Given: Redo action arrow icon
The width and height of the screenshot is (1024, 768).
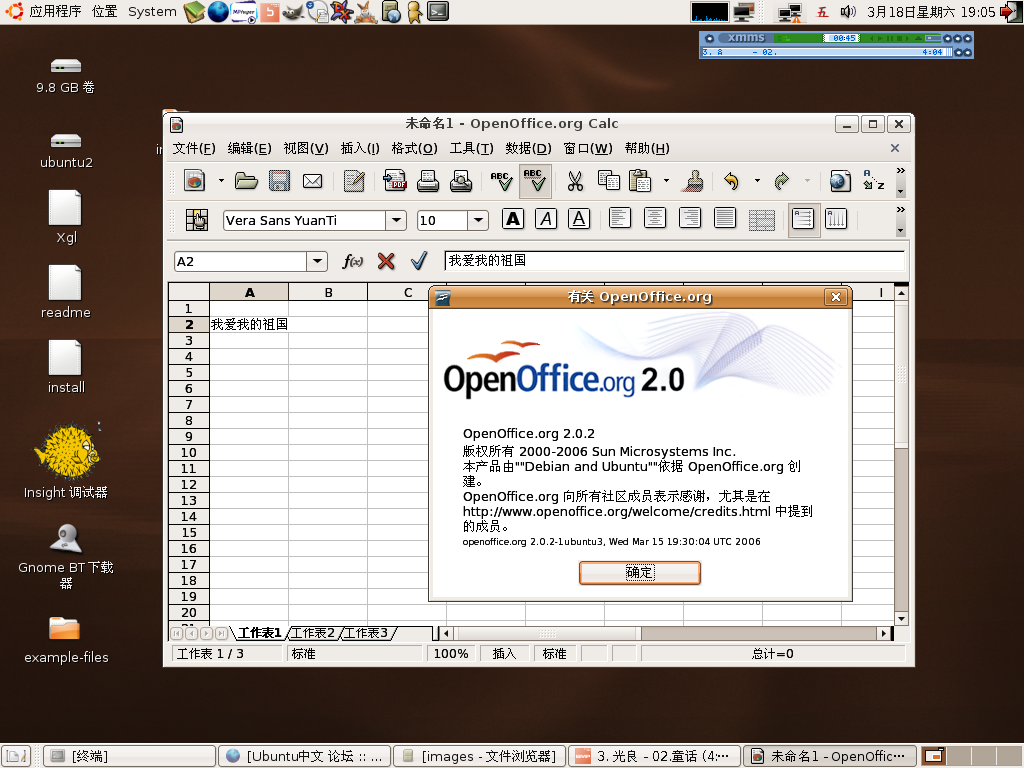Looking at the screenshot, I should (x=781, y=181).
